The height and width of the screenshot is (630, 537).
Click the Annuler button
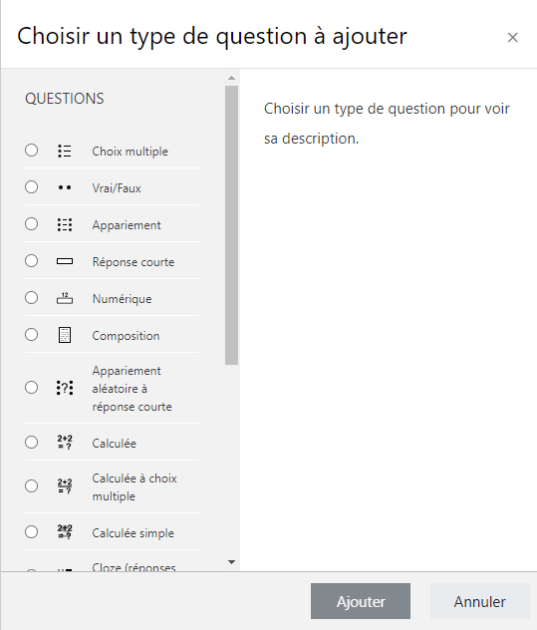pos(480,601)
